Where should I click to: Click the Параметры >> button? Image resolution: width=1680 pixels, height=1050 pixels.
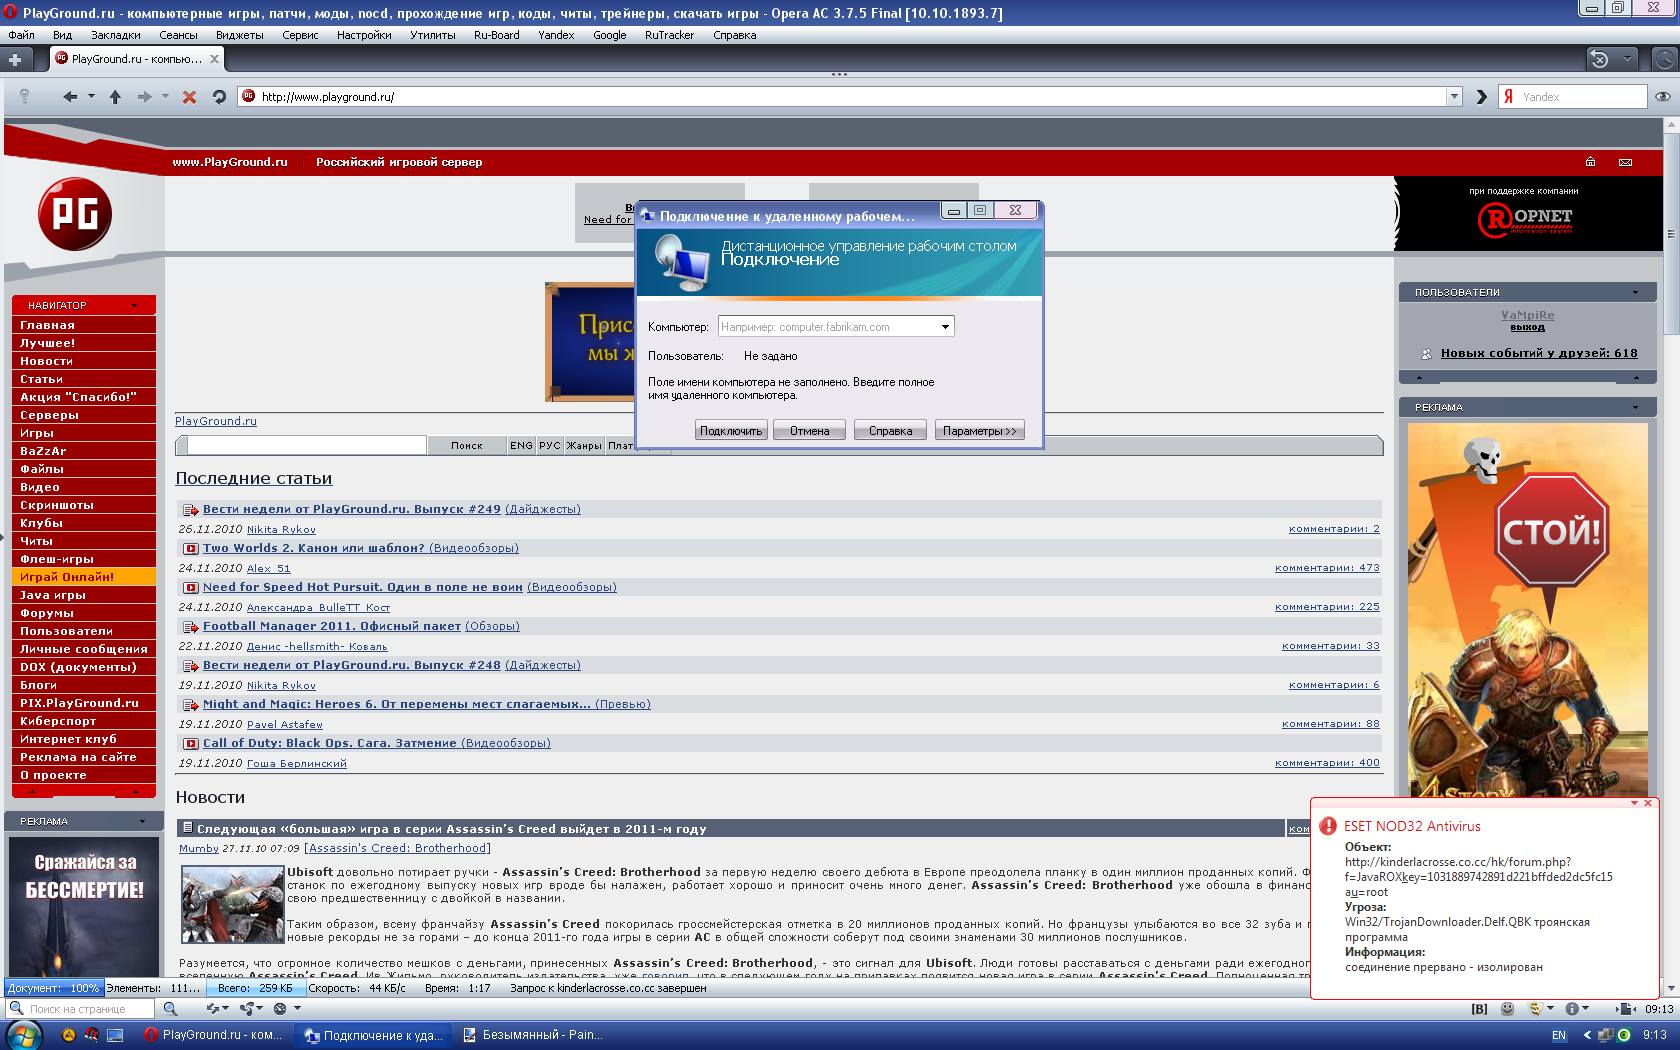980,431
